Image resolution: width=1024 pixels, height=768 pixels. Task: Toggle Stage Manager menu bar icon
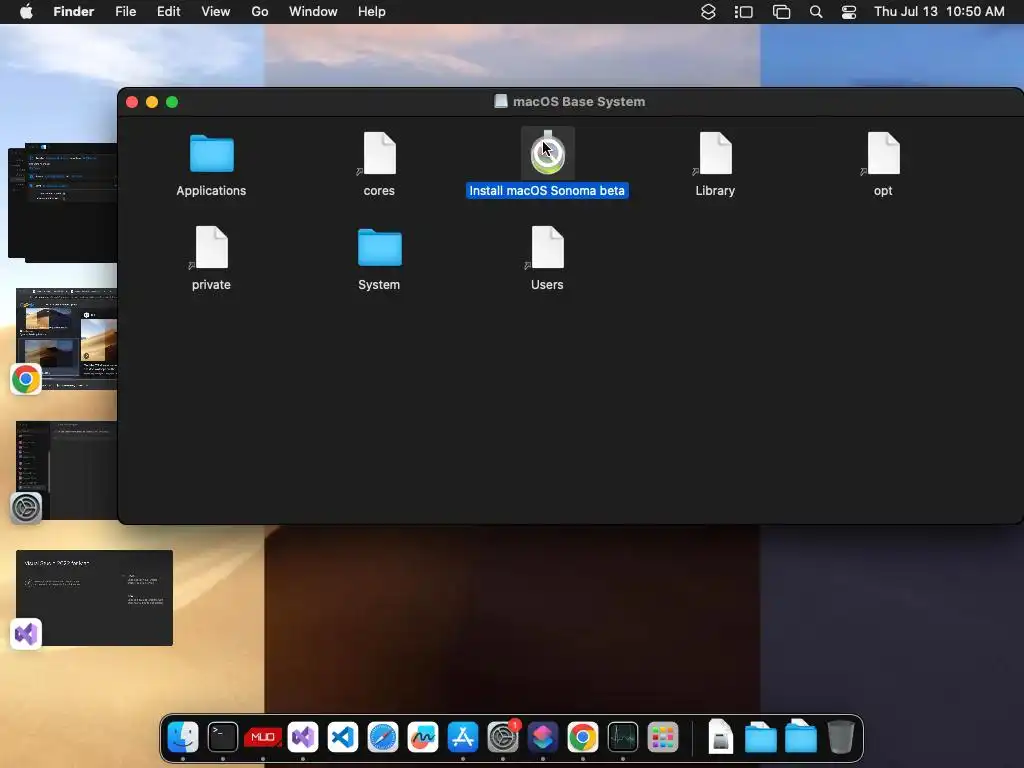(x=744, y=12)
